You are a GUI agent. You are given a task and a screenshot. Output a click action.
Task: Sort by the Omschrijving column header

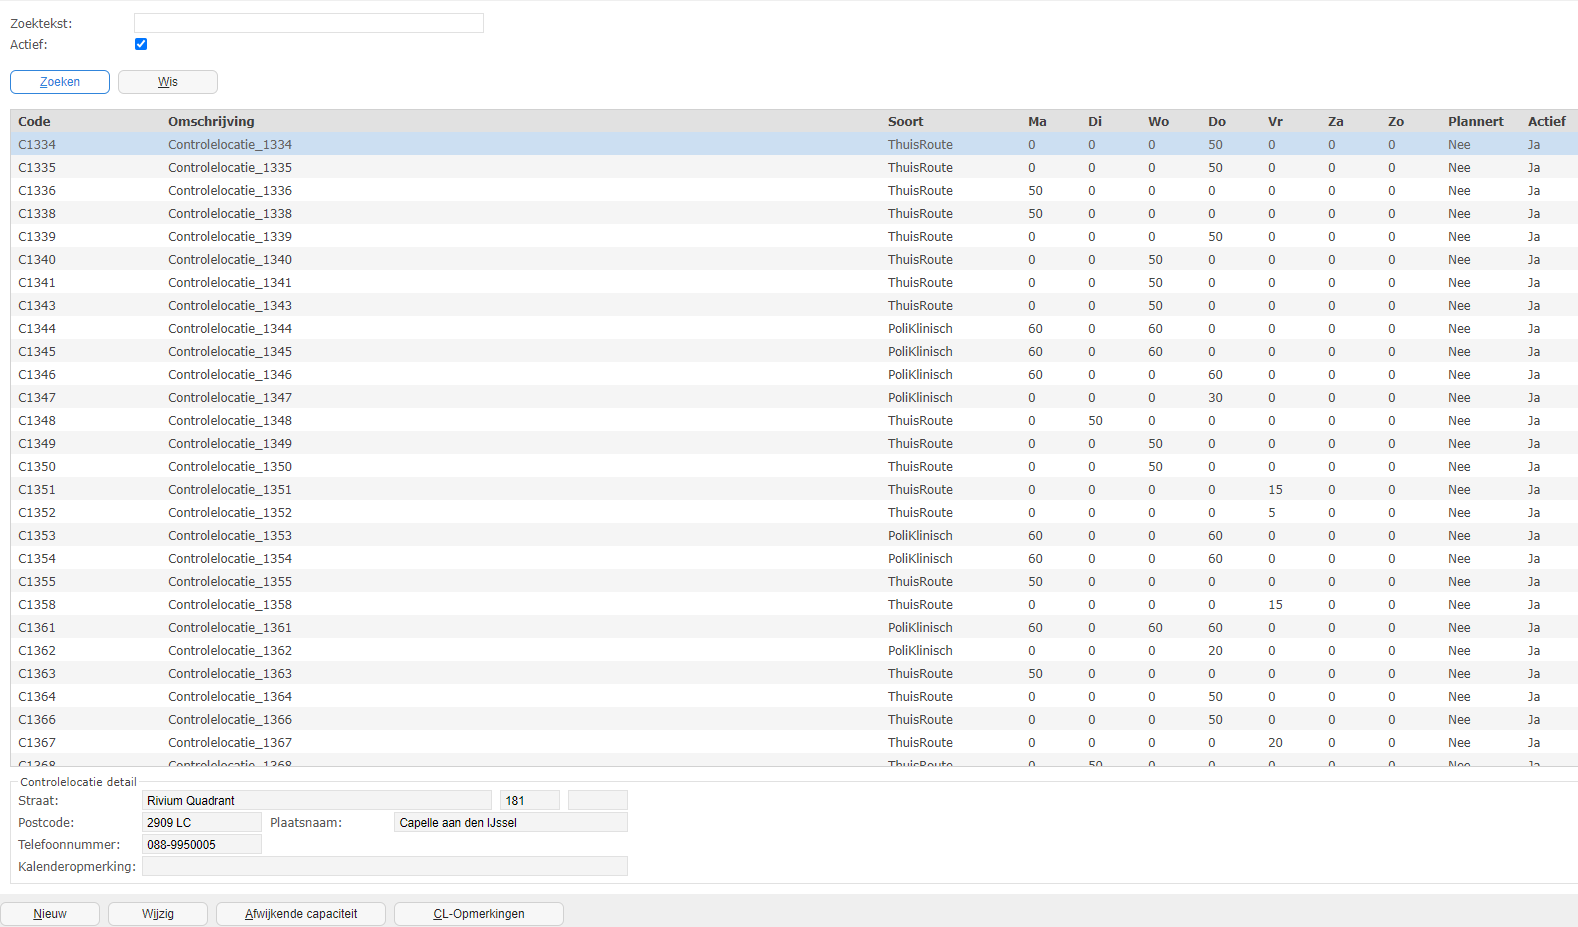(x=211, y=121)
